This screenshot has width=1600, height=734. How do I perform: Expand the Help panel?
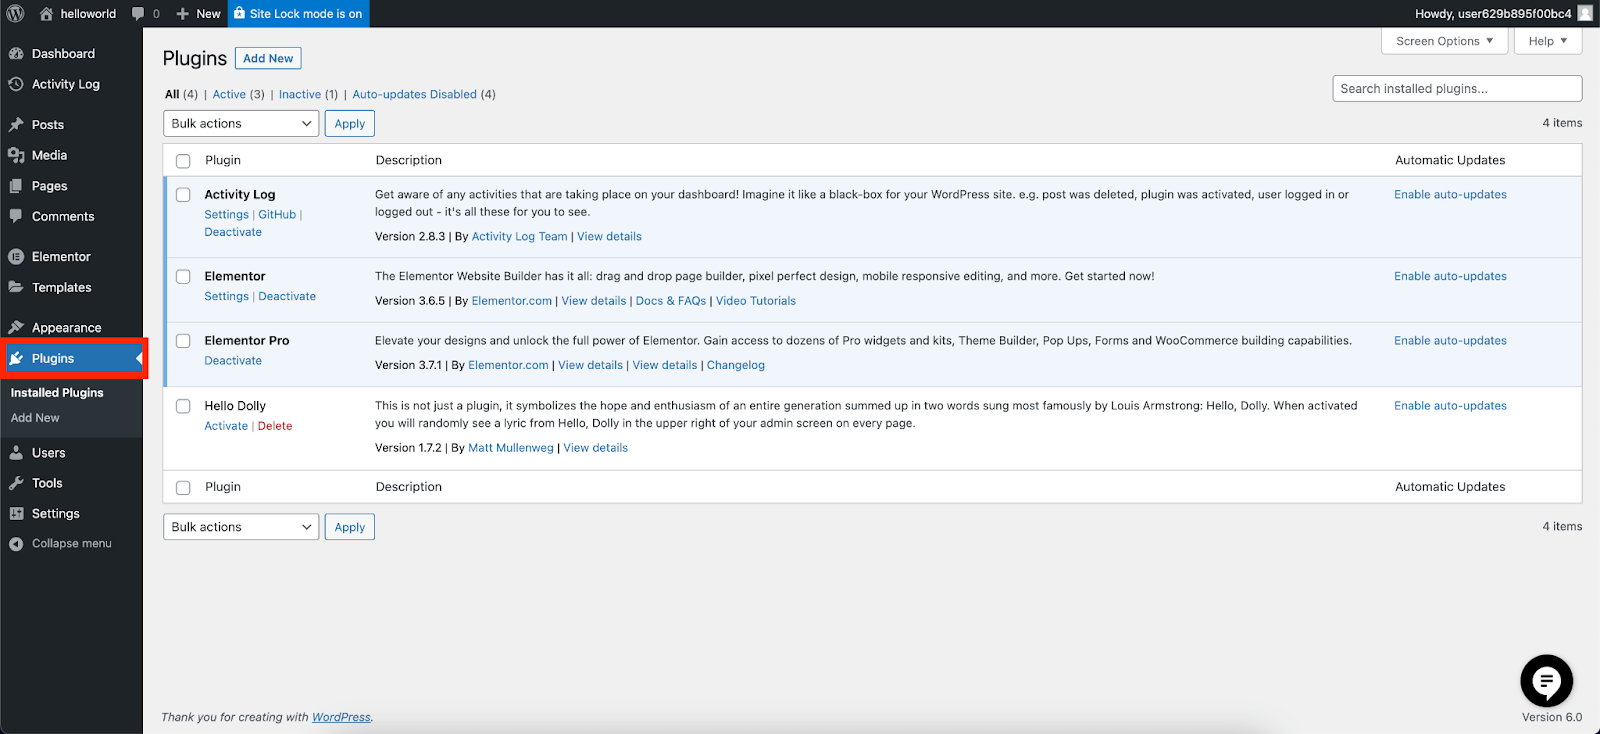[x=1548, y=41]
